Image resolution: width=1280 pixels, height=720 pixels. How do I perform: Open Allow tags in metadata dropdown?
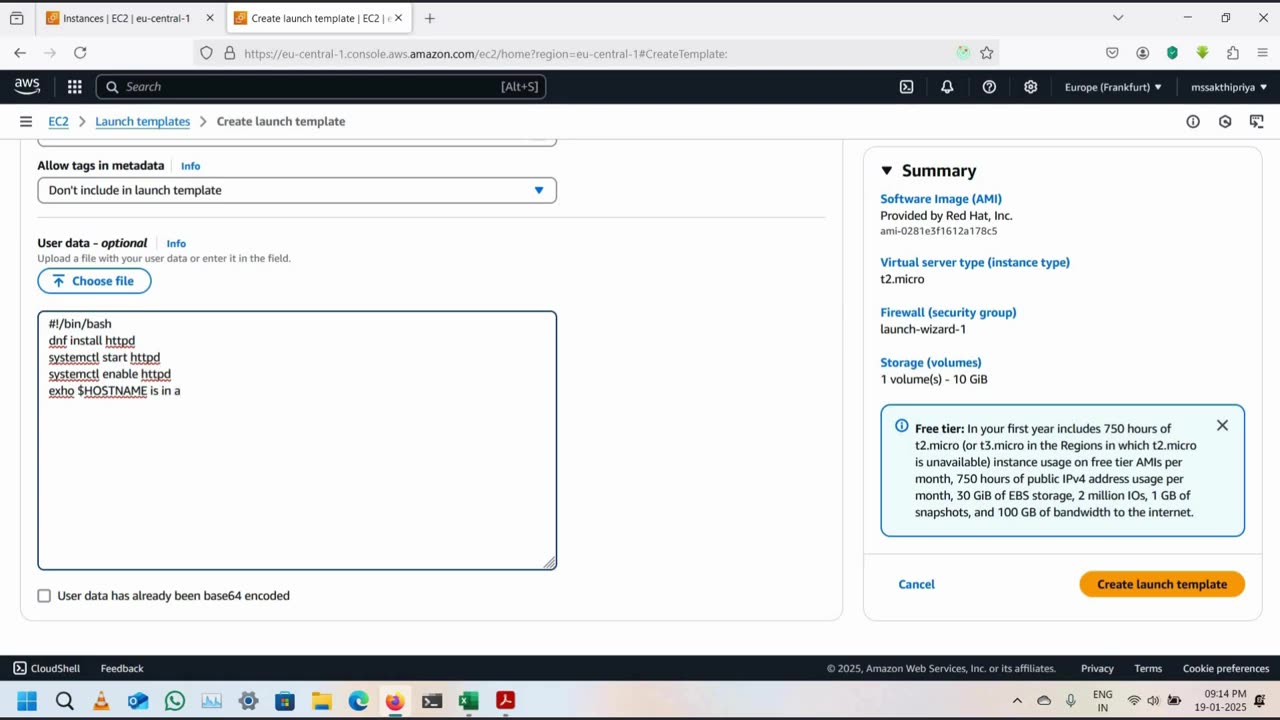click(x=297, y=190)
